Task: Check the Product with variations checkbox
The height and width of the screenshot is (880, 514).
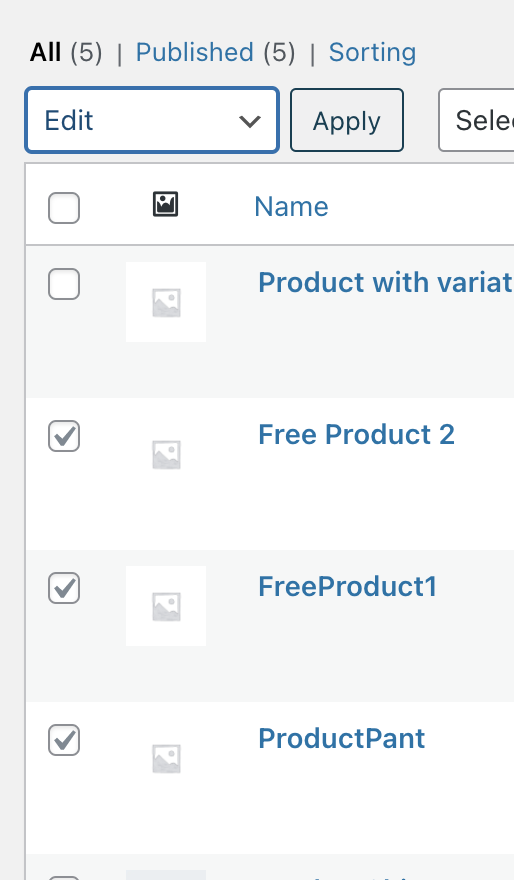Action: 64,284
